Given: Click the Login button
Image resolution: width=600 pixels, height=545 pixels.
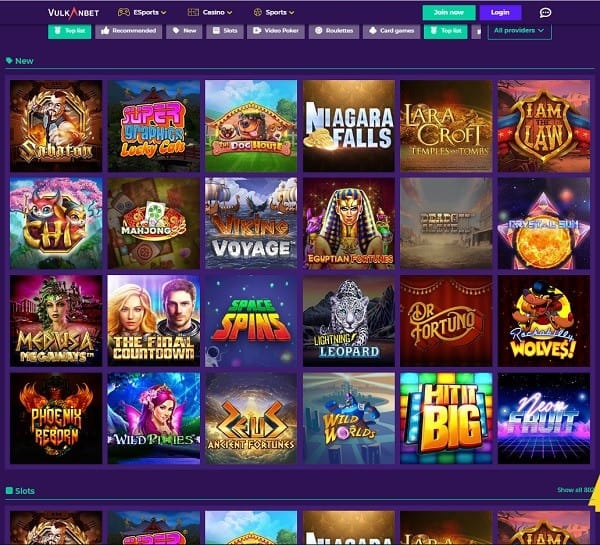Looking at the screenshot, I should [x=500, y=13].
